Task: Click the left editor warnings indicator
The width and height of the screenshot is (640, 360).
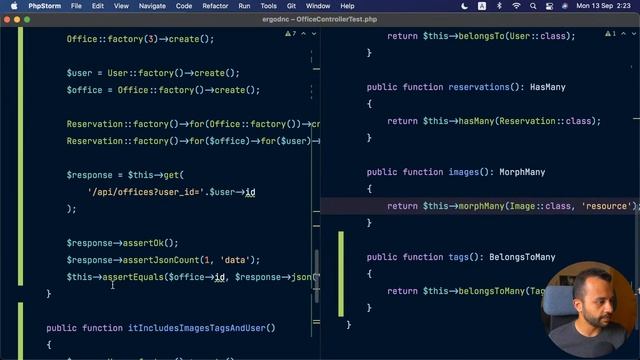Action: (x=290, y=33)
